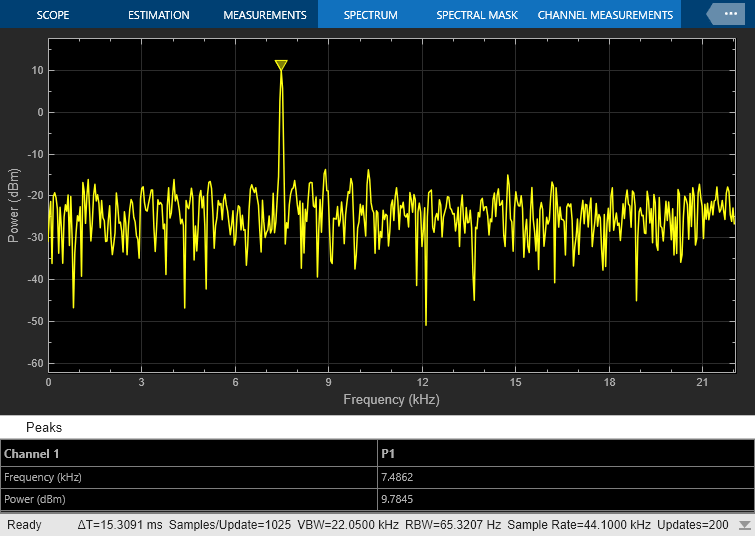Switch to the SPECTRAL MASK tab
The image size is (755, 536).
pos(477,15)
